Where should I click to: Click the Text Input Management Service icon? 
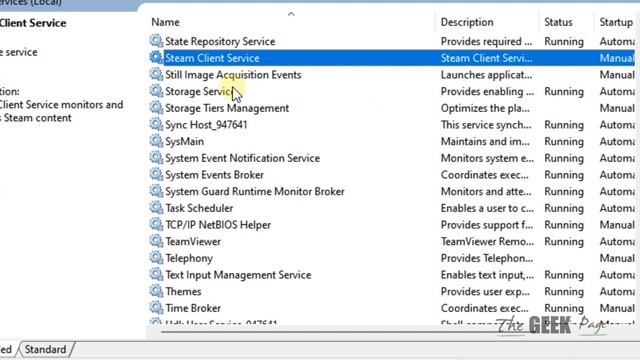pyautogui.click(x=156, y=274)
